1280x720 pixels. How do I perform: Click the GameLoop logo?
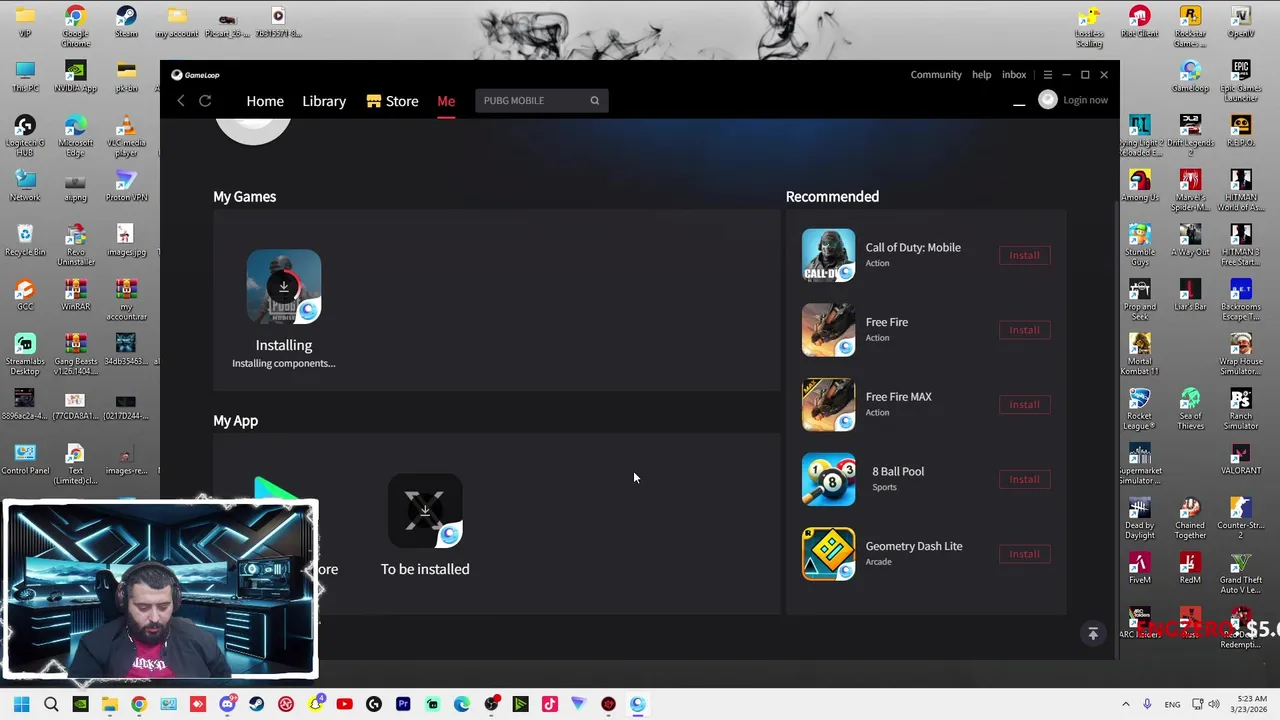195,75
